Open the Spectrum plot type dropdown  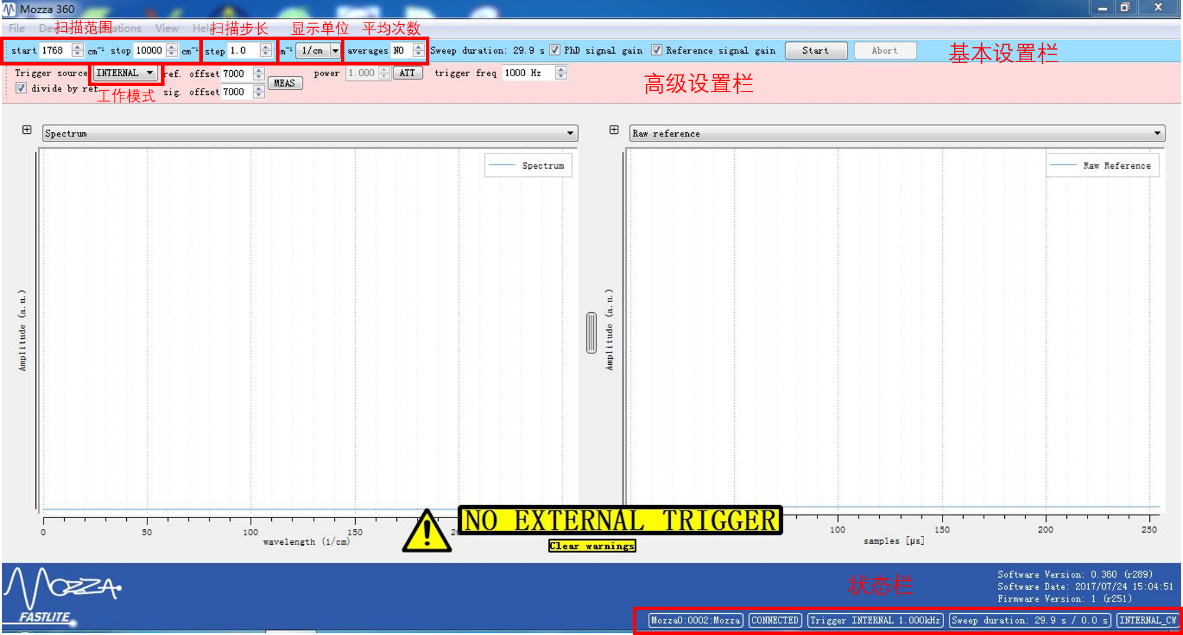coord(309,133)
